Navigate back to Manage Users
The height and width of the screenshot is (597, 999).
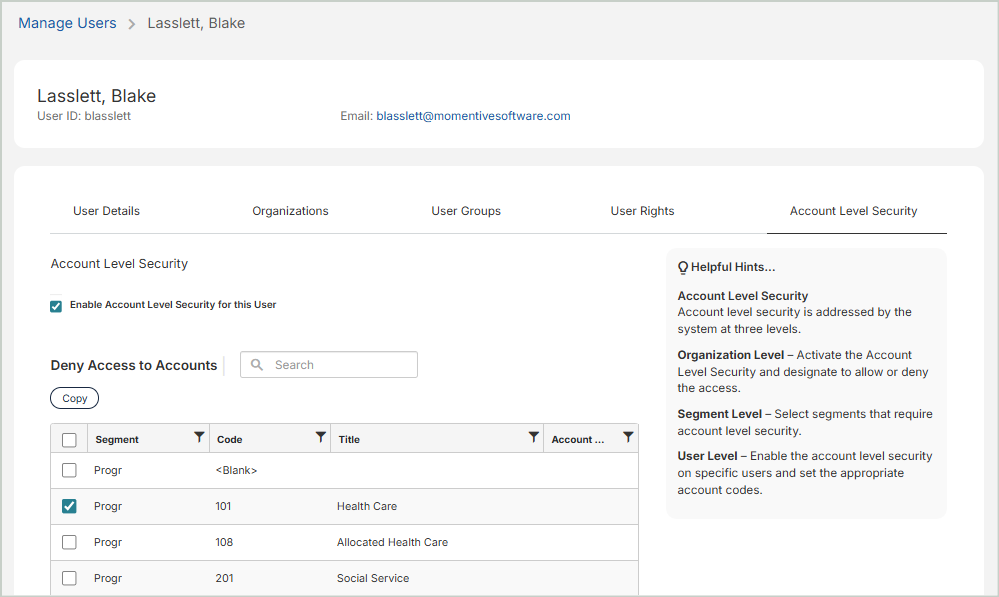coord(67,23)
